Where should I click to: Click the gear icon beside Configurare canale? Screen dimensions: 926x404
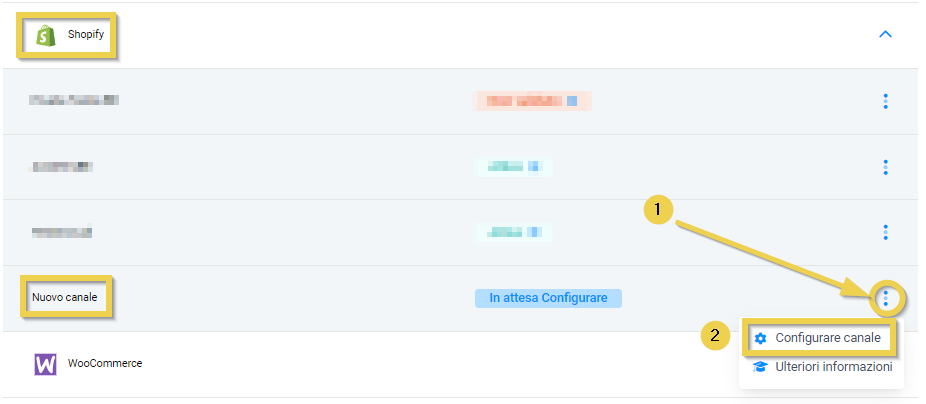pos(761,338)
